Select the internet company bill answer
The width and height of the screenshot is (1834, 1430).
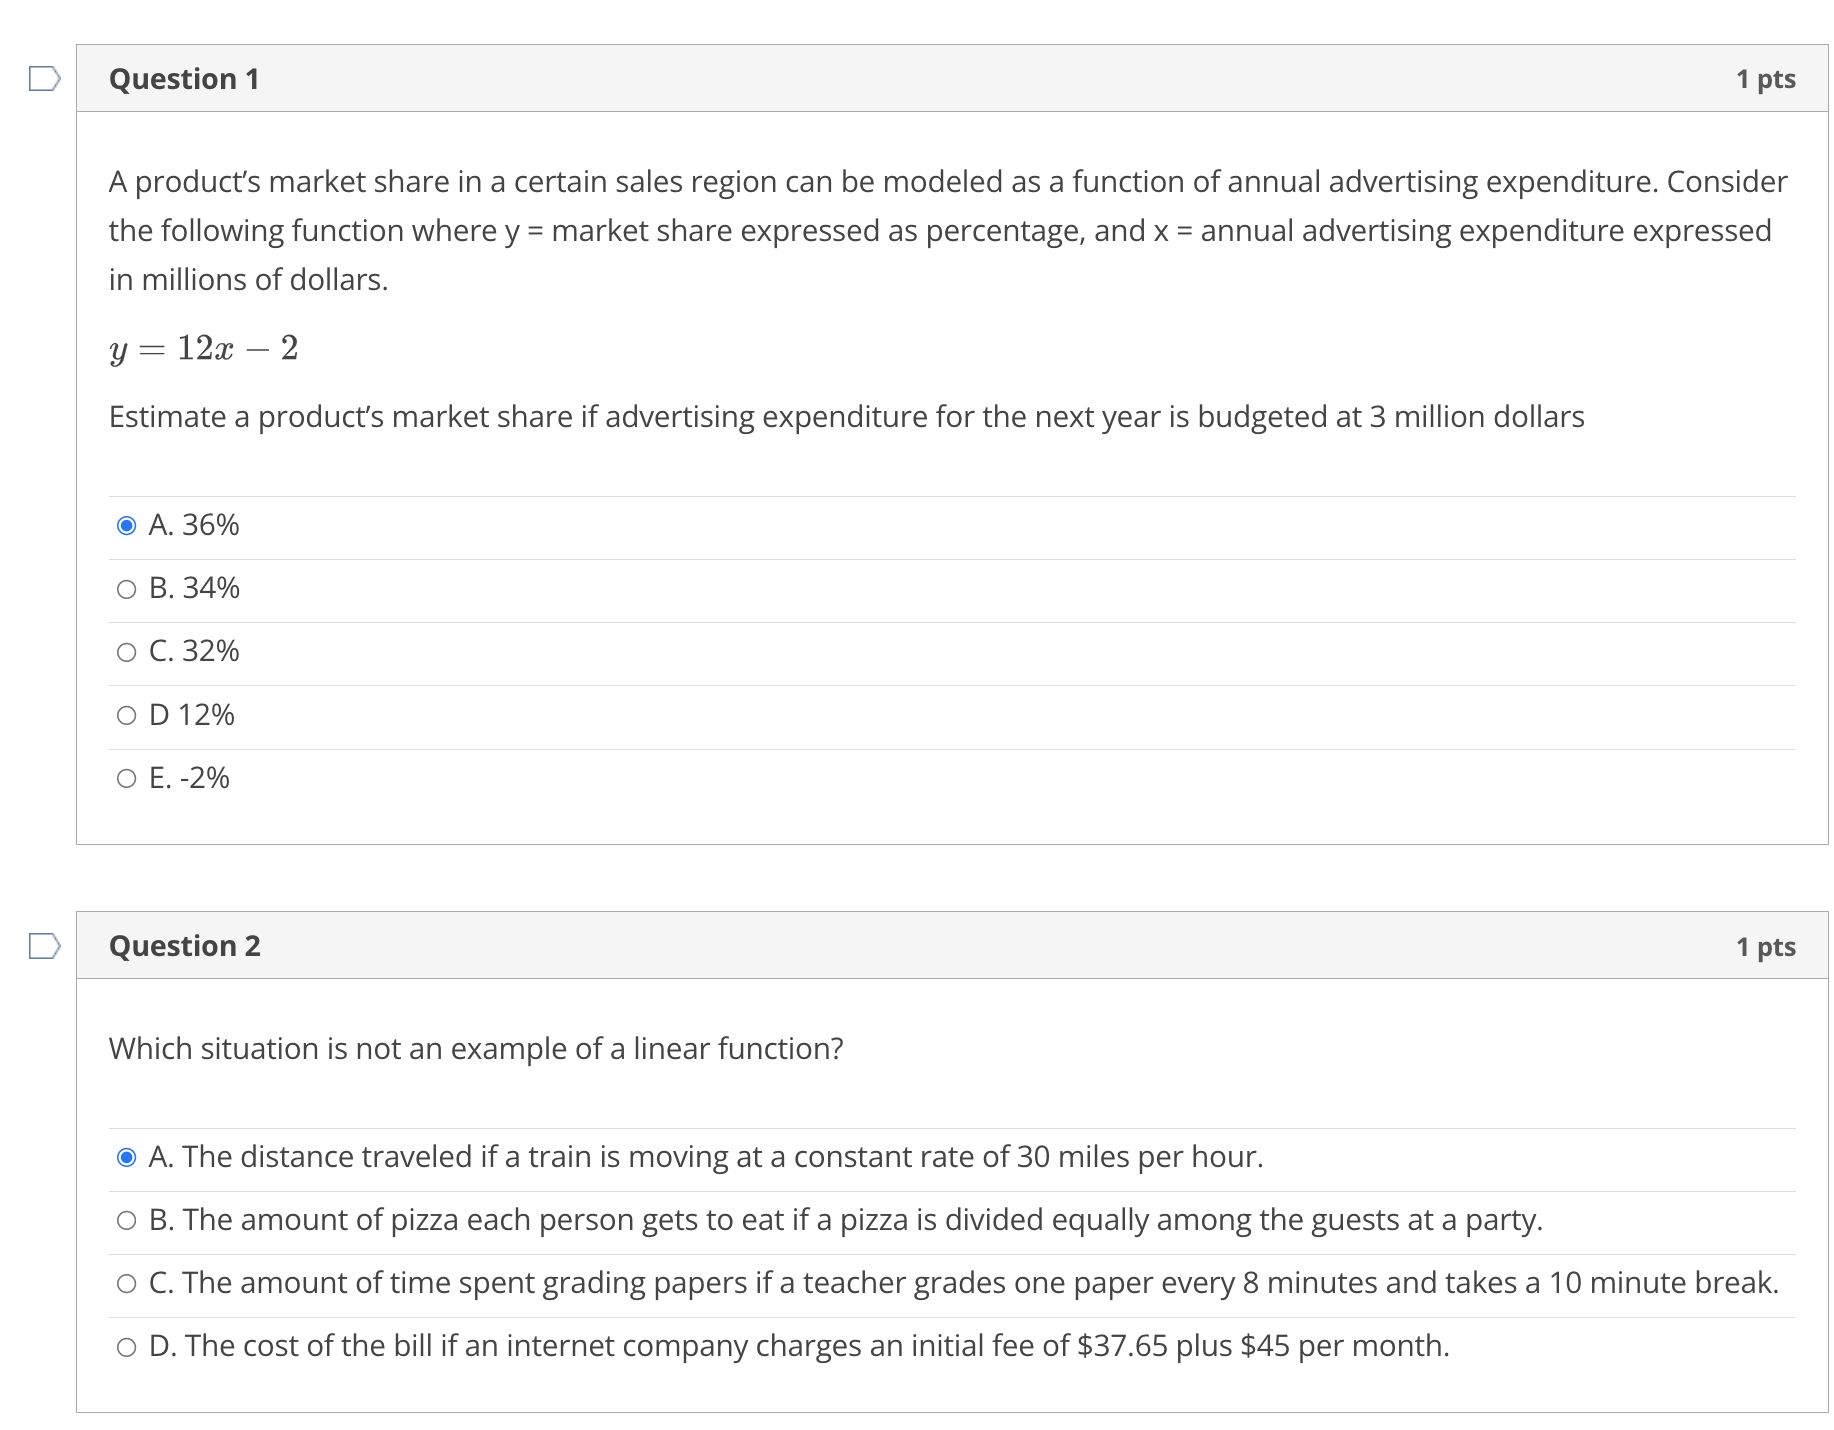coord(126,1346)
